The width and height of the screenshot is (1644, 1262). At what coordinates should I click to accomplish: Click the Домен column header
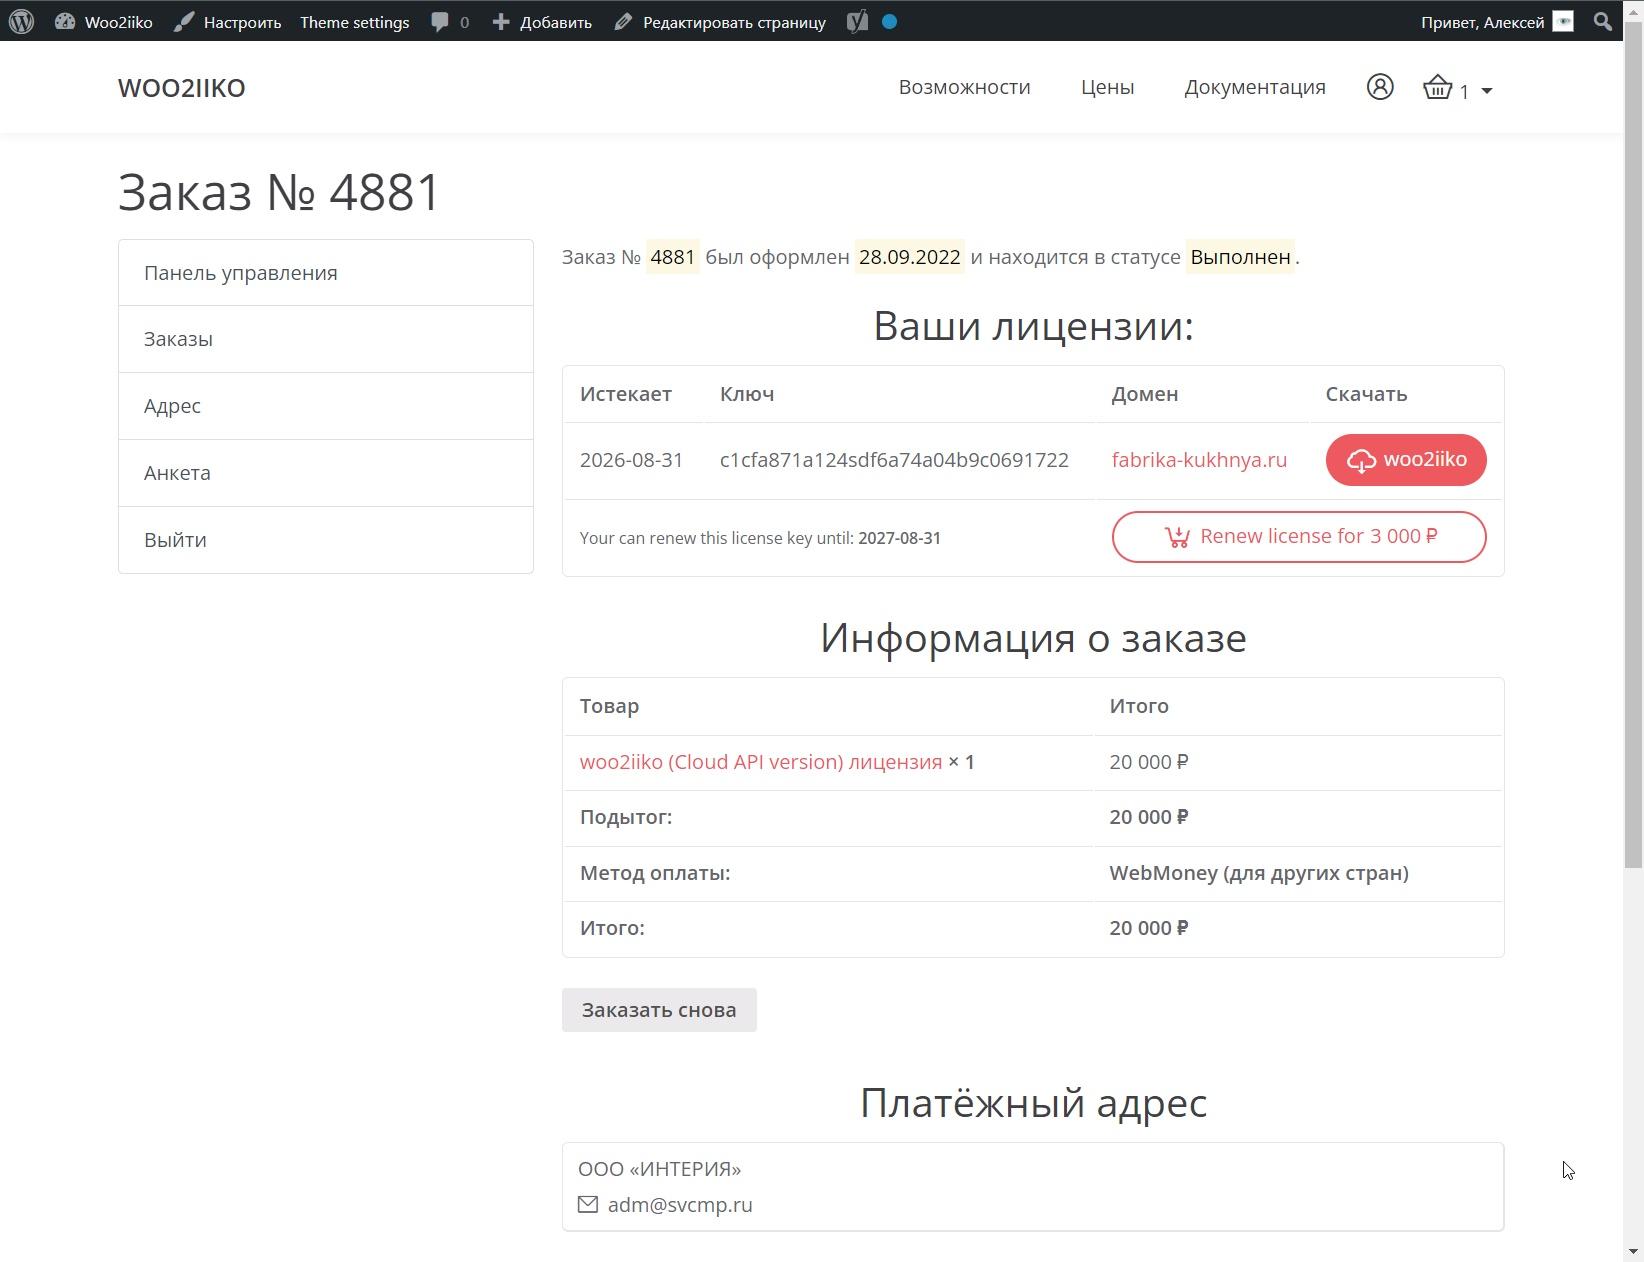point(1145,394)
